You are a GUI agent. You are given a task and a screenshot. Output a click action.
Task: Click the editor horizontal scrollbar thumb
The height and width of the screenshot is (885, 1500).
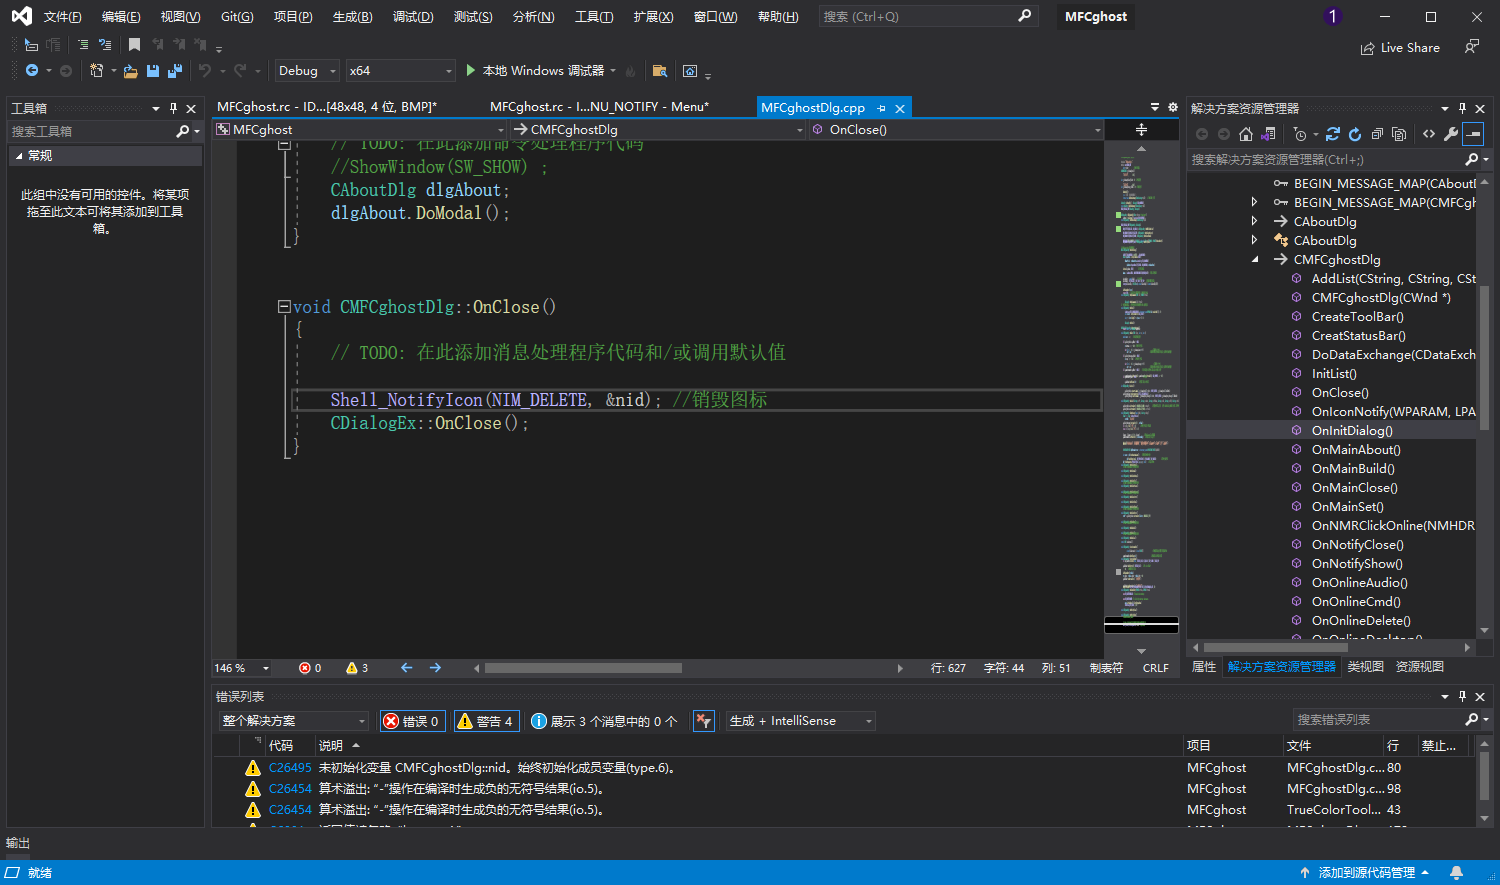pyautogui.click(x=583, y=668)
